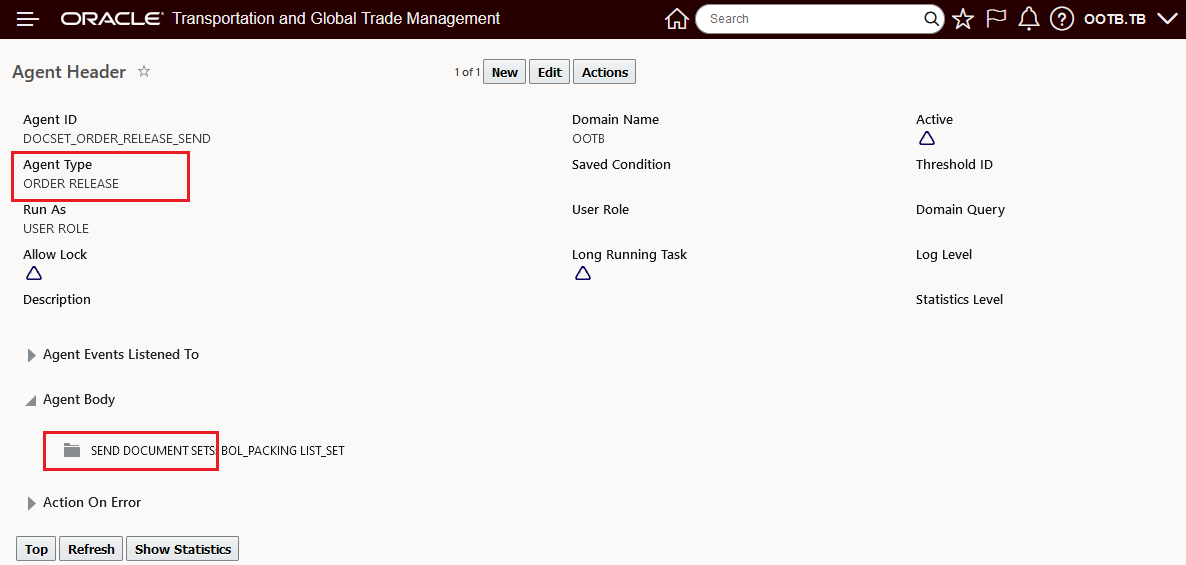Add Agent Header page to favorites

click(x=144, y=71)
